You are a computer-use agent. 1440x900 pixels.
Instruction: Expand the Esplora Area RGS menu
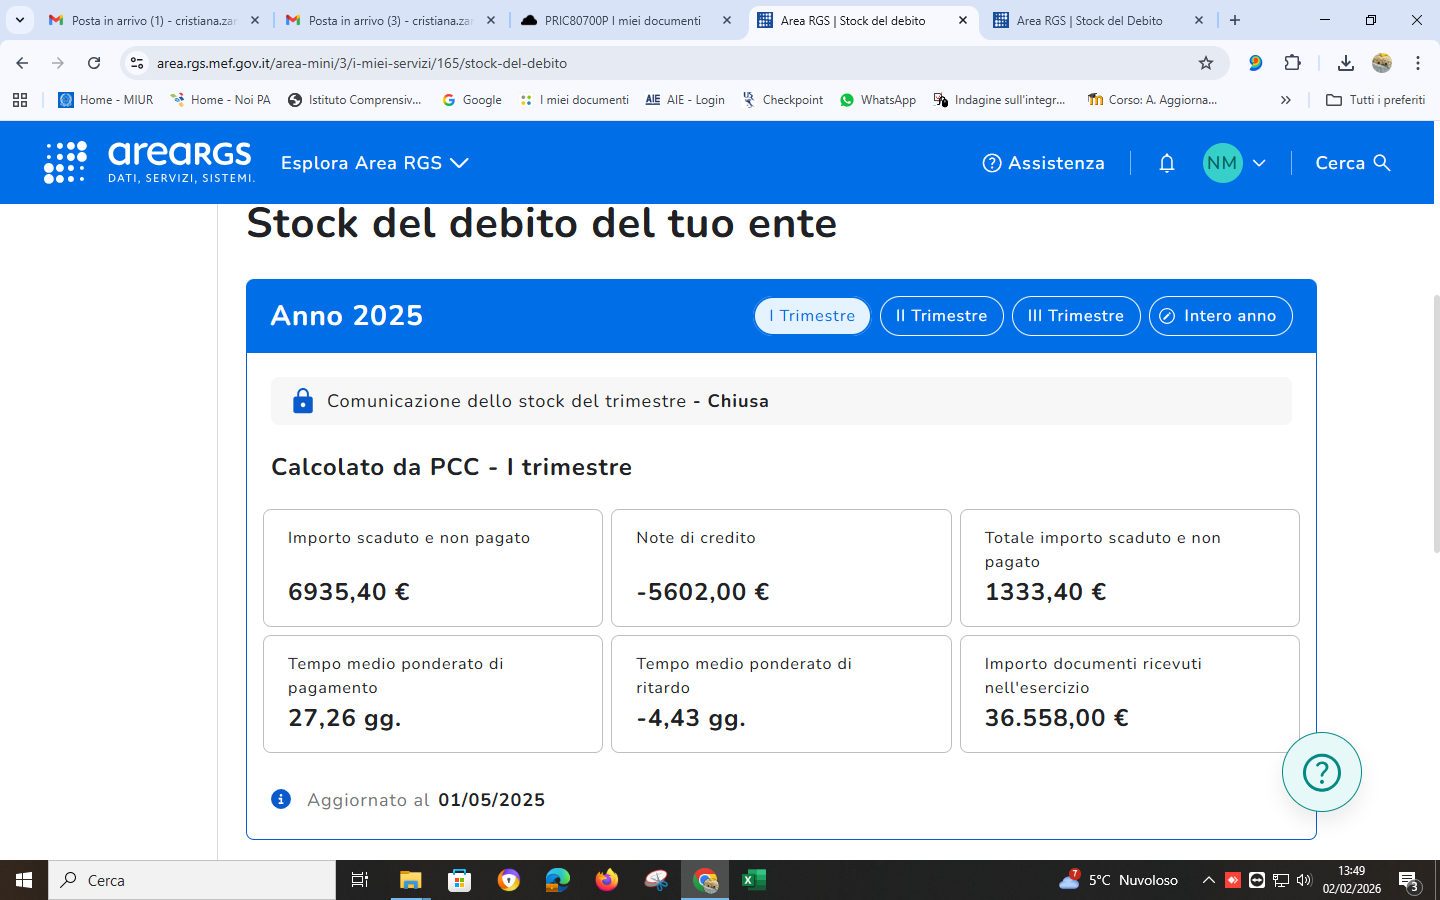coord(374,163)
